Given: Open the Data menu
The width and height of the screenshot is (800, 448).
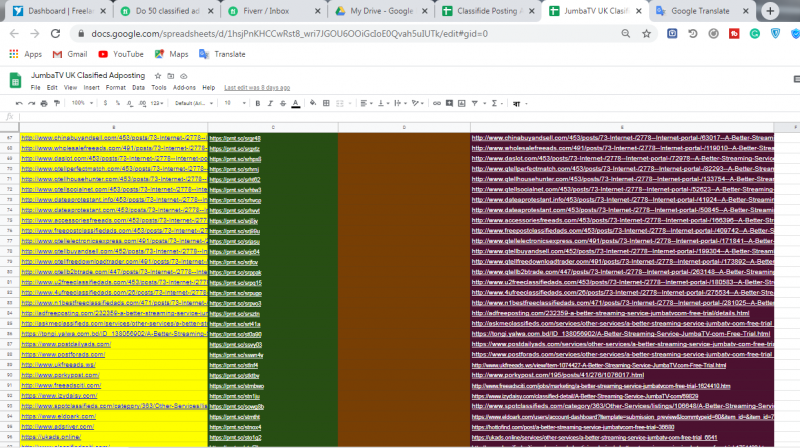Looking at the screenshot, I should [138, 88].
